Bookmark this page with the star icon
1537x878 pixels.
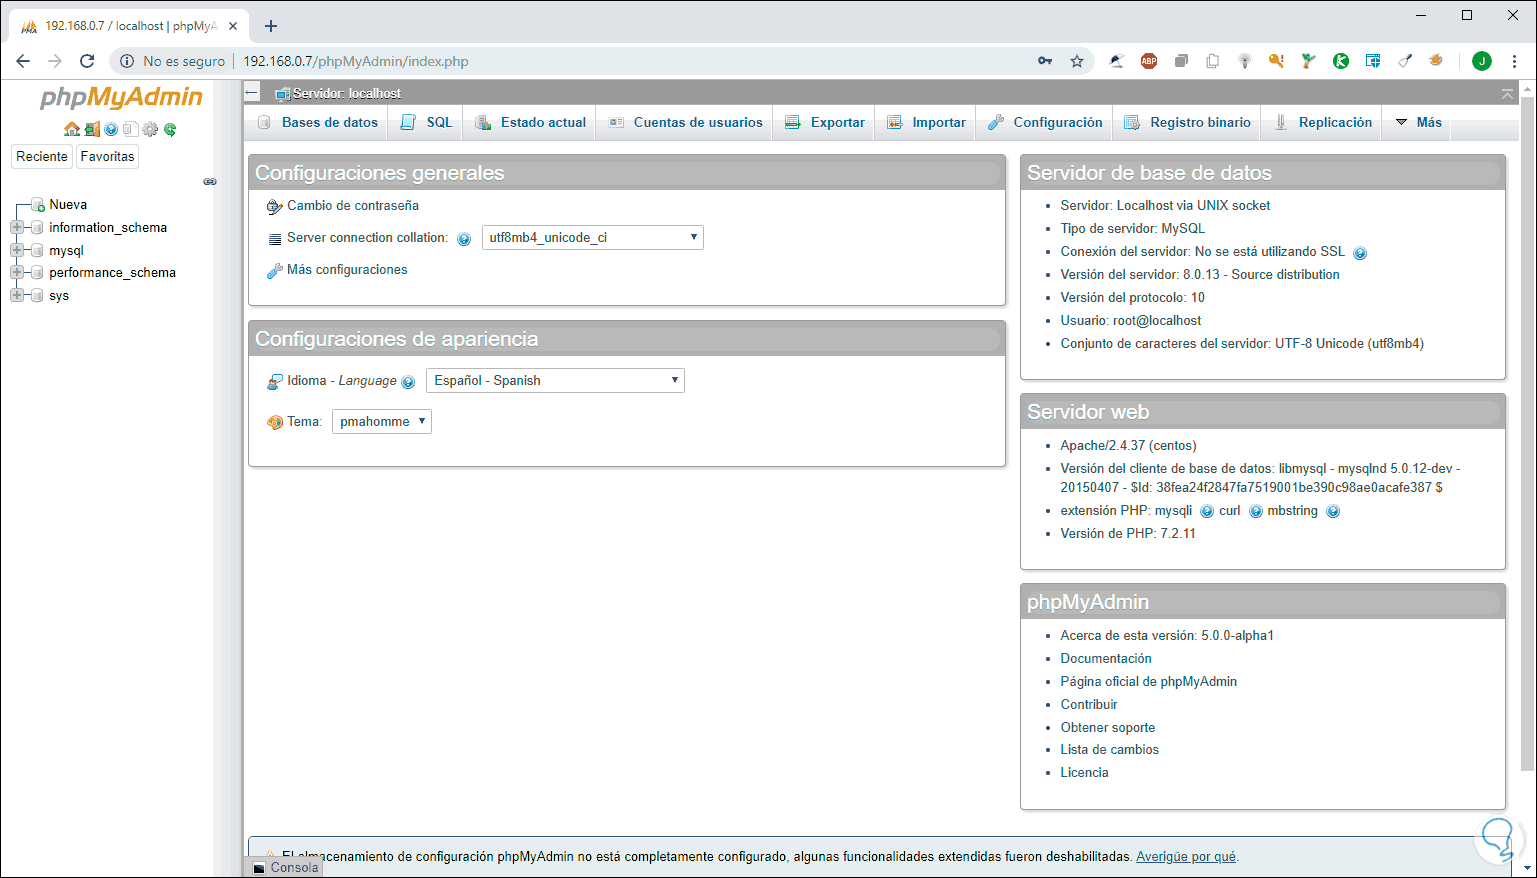click(1077, 61)
